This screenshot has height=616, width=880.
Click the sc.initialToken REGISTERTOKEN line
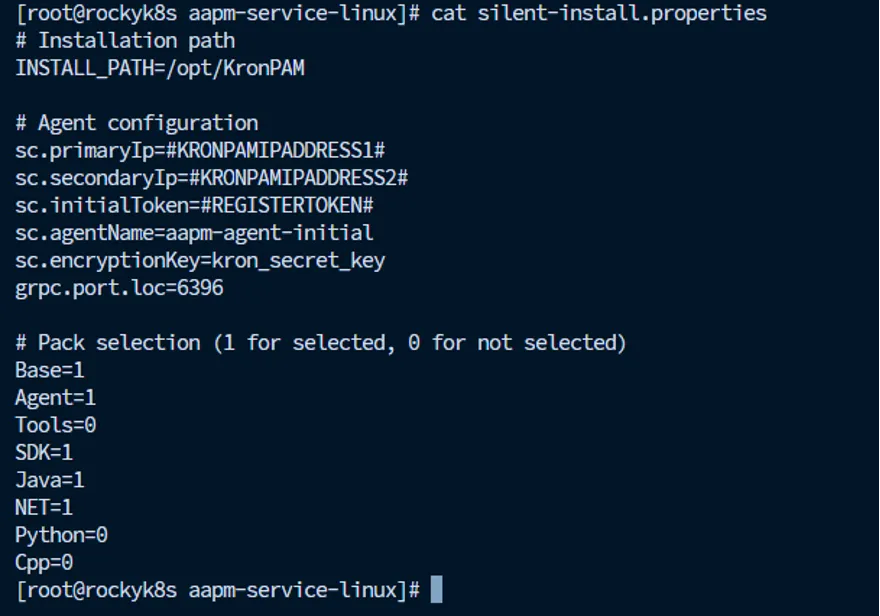[194, 205]
